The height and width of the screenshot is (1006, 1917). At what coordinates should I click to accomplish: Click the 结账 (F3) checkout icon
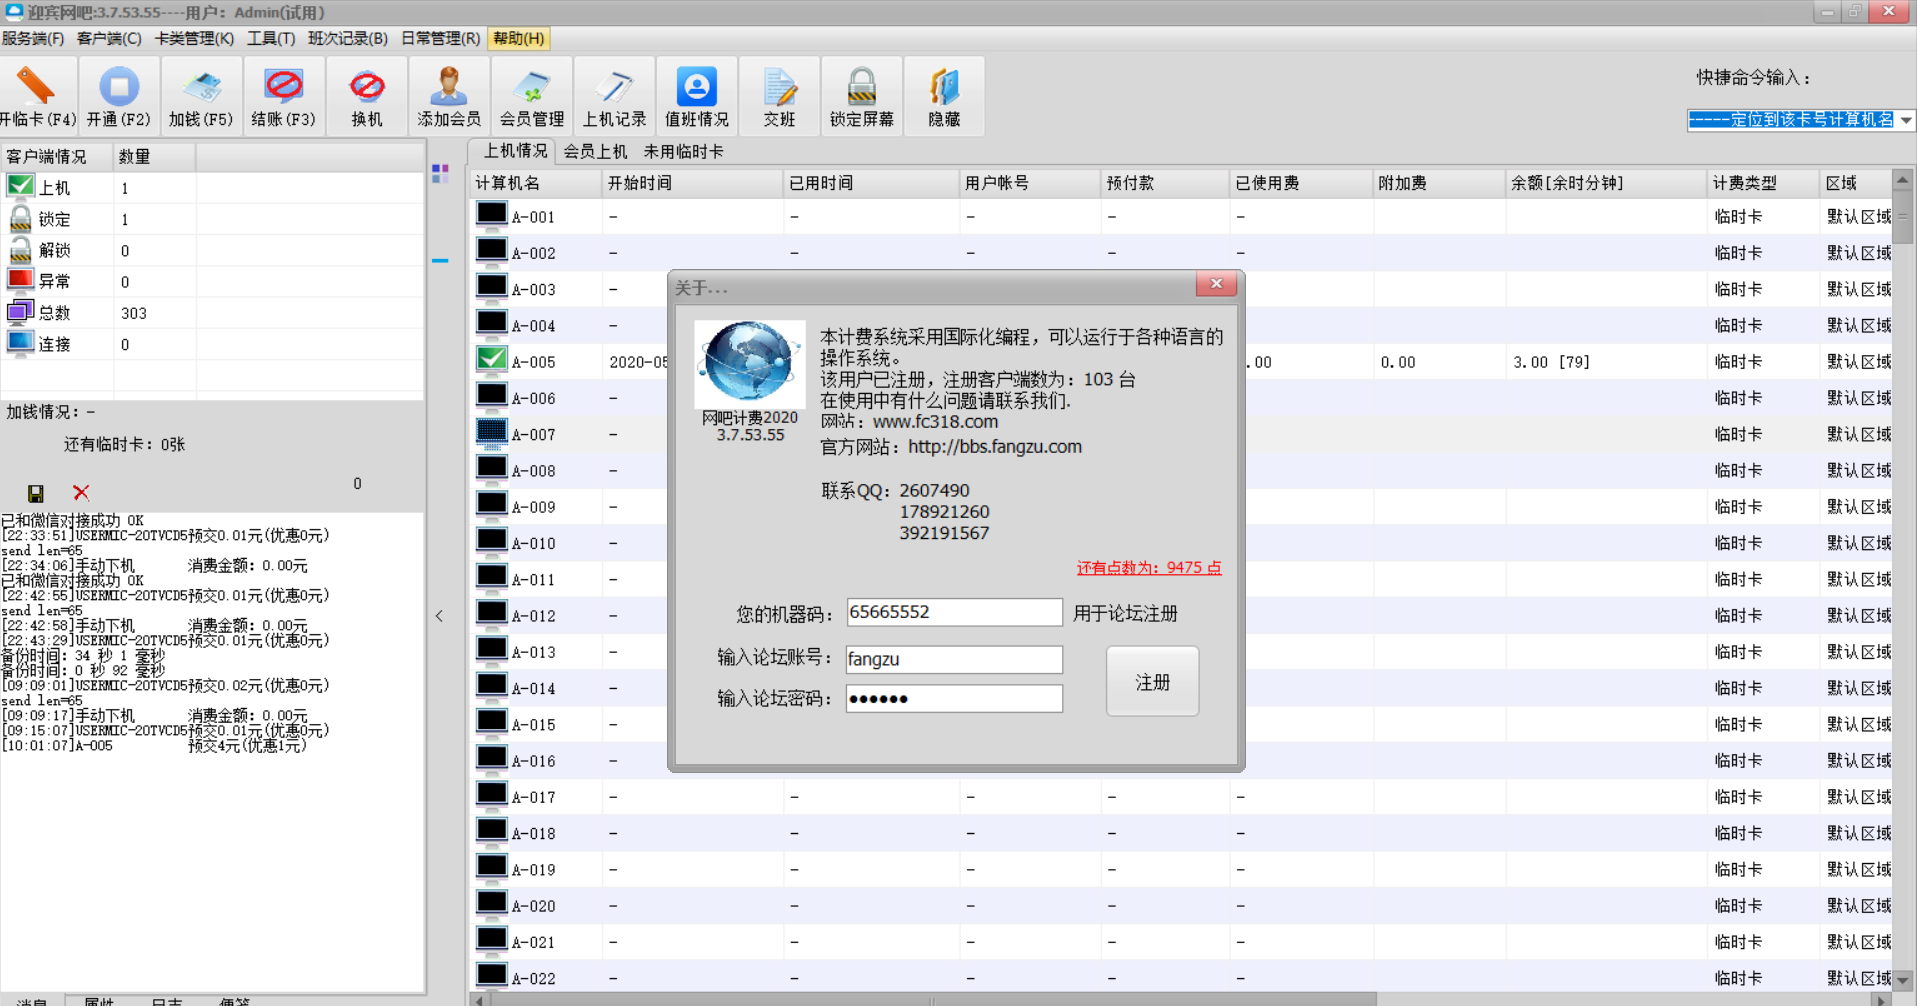283,96
